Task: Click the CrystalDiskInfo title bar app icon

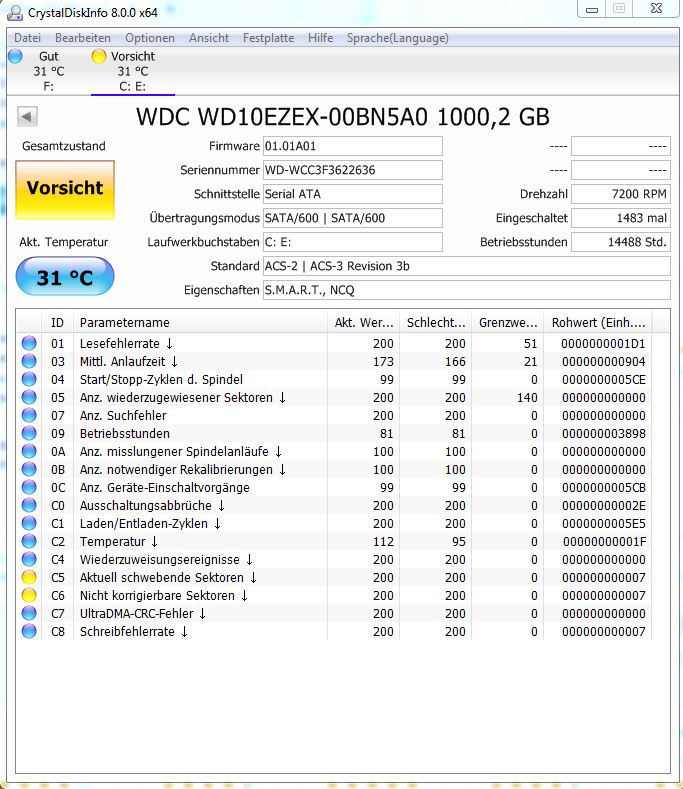Action: point(15,13)
